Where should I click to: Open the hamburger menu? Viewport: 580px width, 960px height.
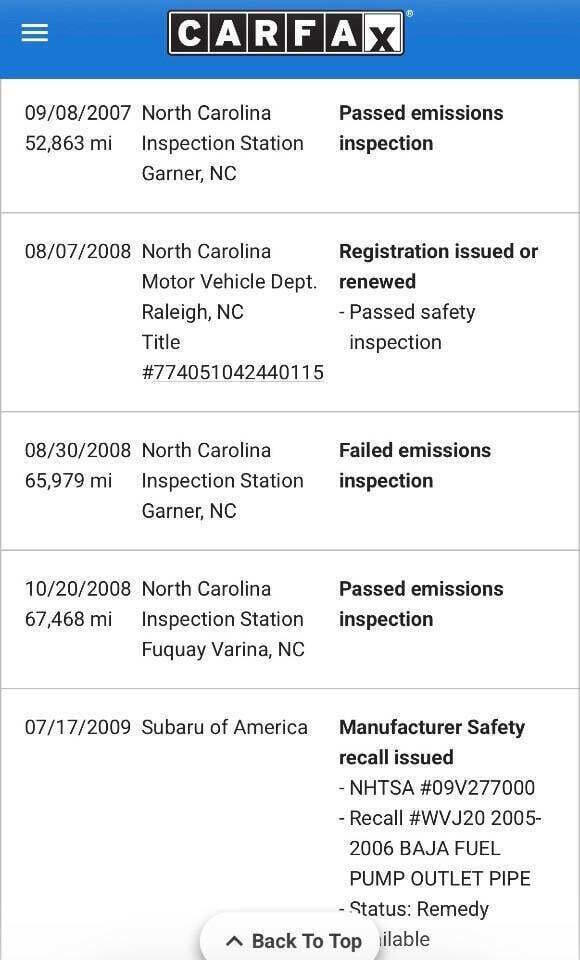click(x=34, y=33)
